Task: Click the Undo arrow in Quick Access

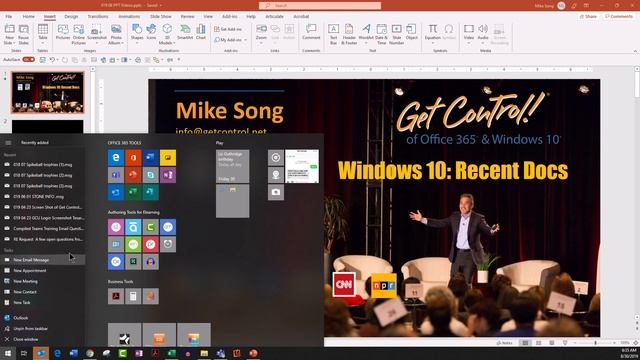Action: tap(52, 60)
